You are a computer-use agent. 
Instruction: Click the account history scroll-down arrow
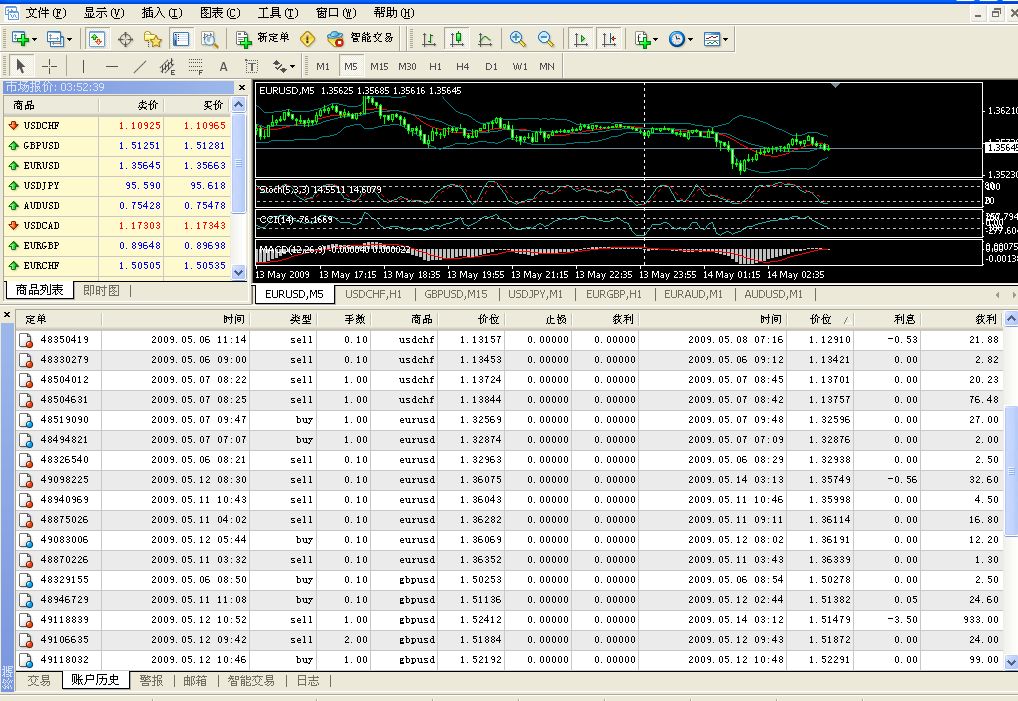[x=1011, y=662]
